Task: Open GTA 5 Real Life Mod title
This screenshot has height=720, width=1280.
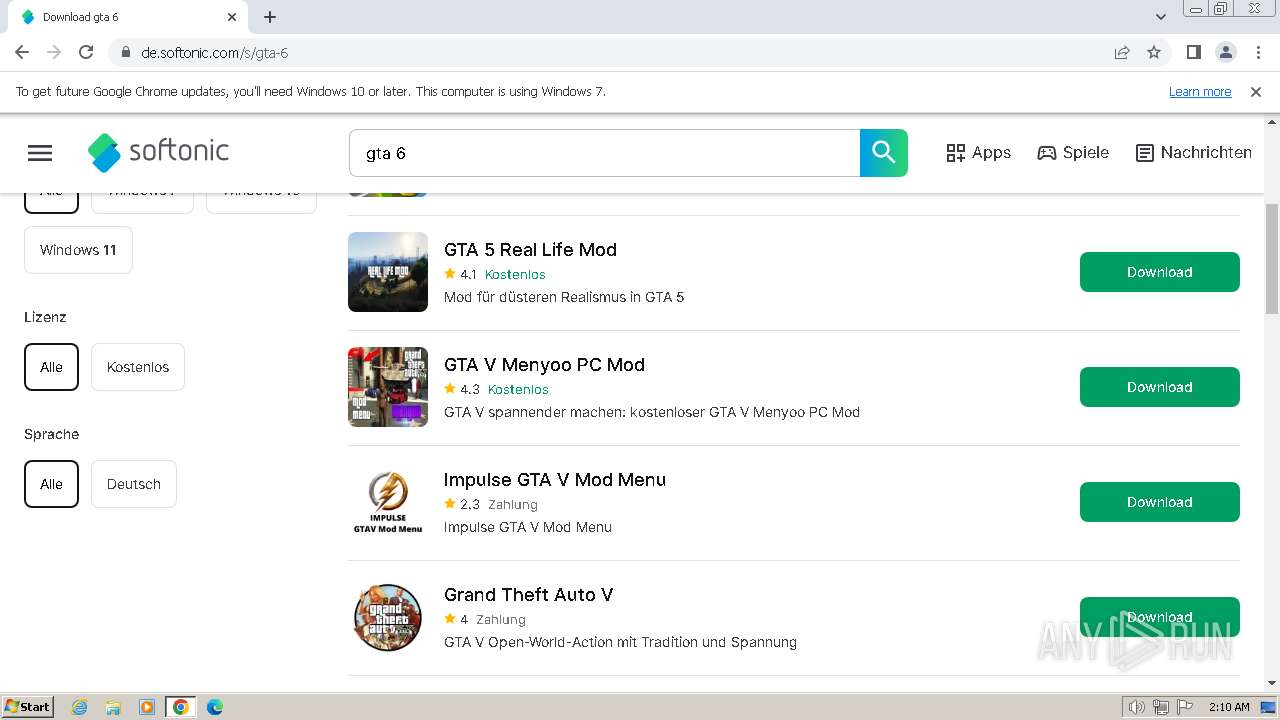Action: coord(530,250)
